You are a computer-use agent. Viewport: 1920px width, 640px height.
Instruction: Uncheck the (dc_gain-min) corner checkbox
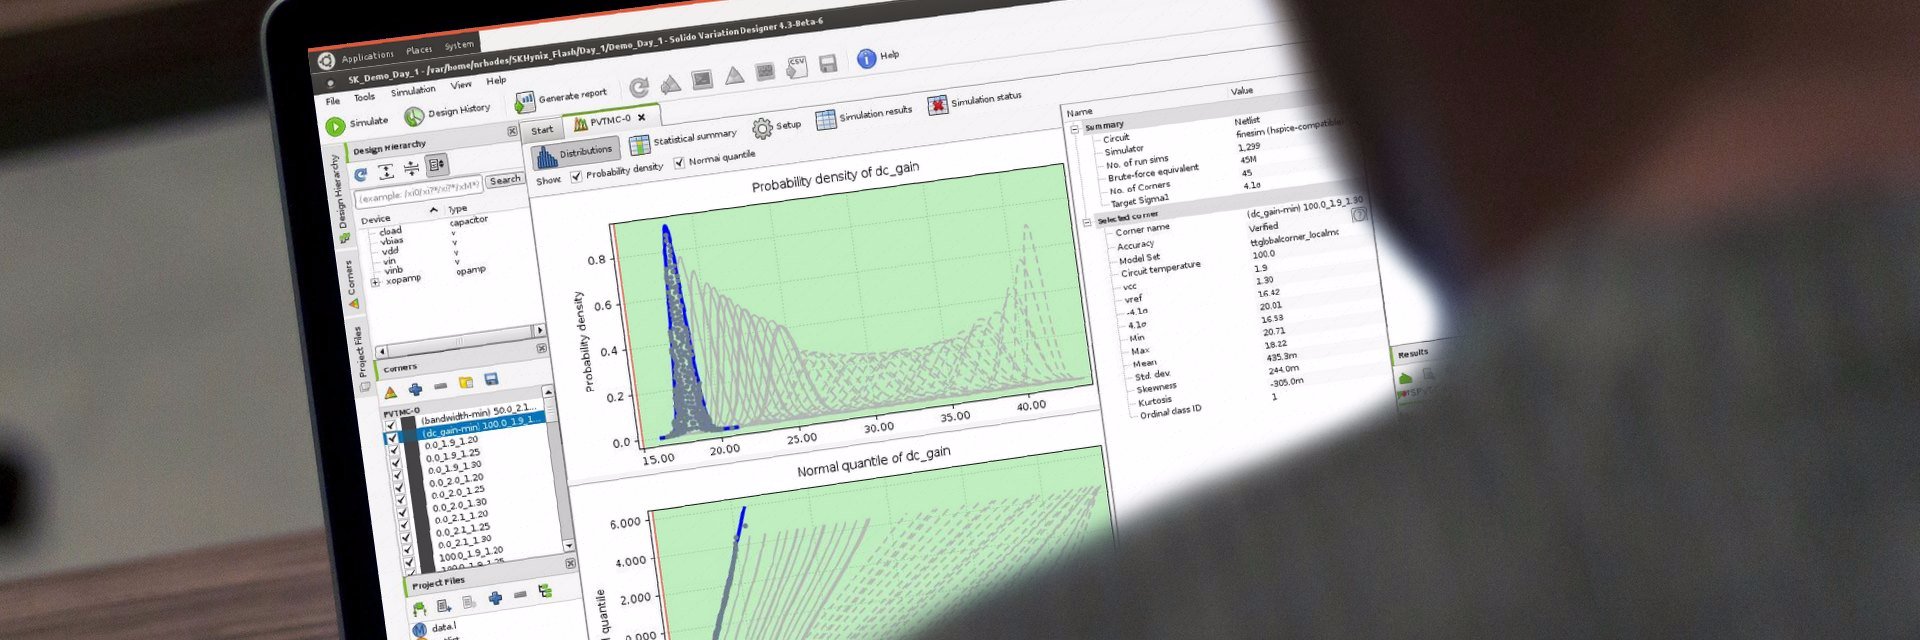pos(392,438)
